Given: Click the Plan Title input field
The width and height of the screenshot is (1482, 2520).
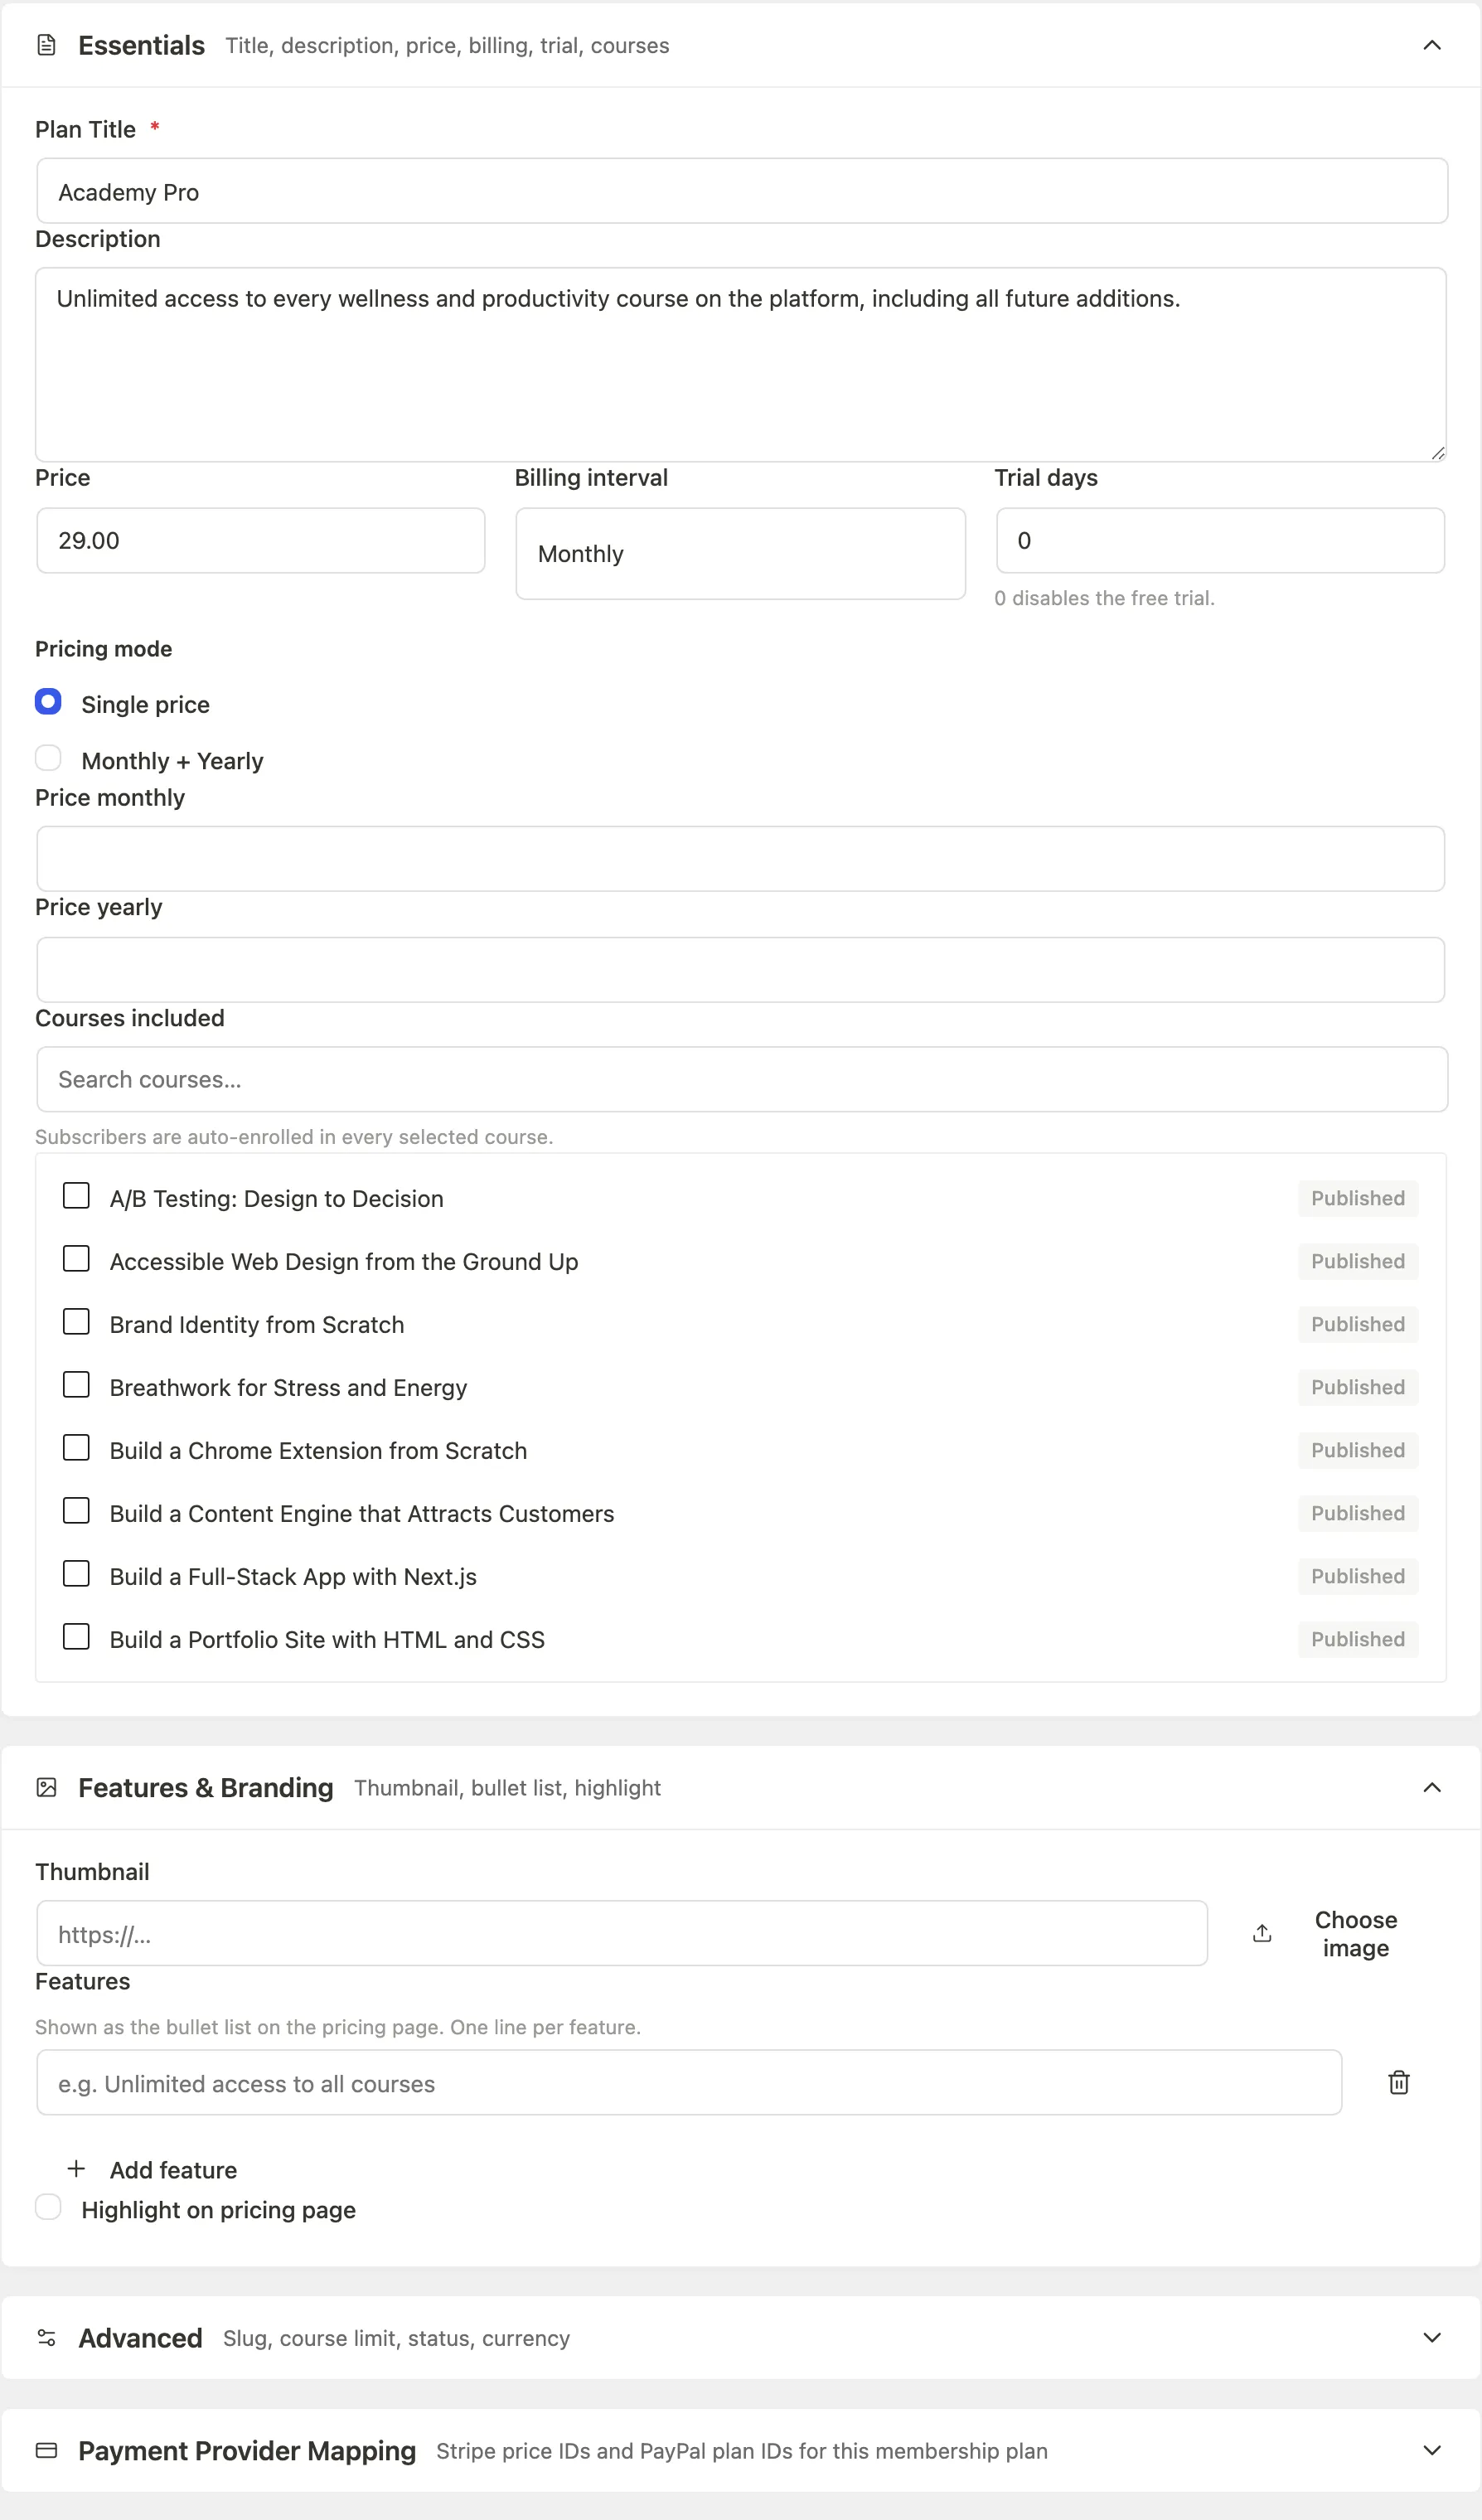Looking at the screenshot, I should (x=742, y=191).
